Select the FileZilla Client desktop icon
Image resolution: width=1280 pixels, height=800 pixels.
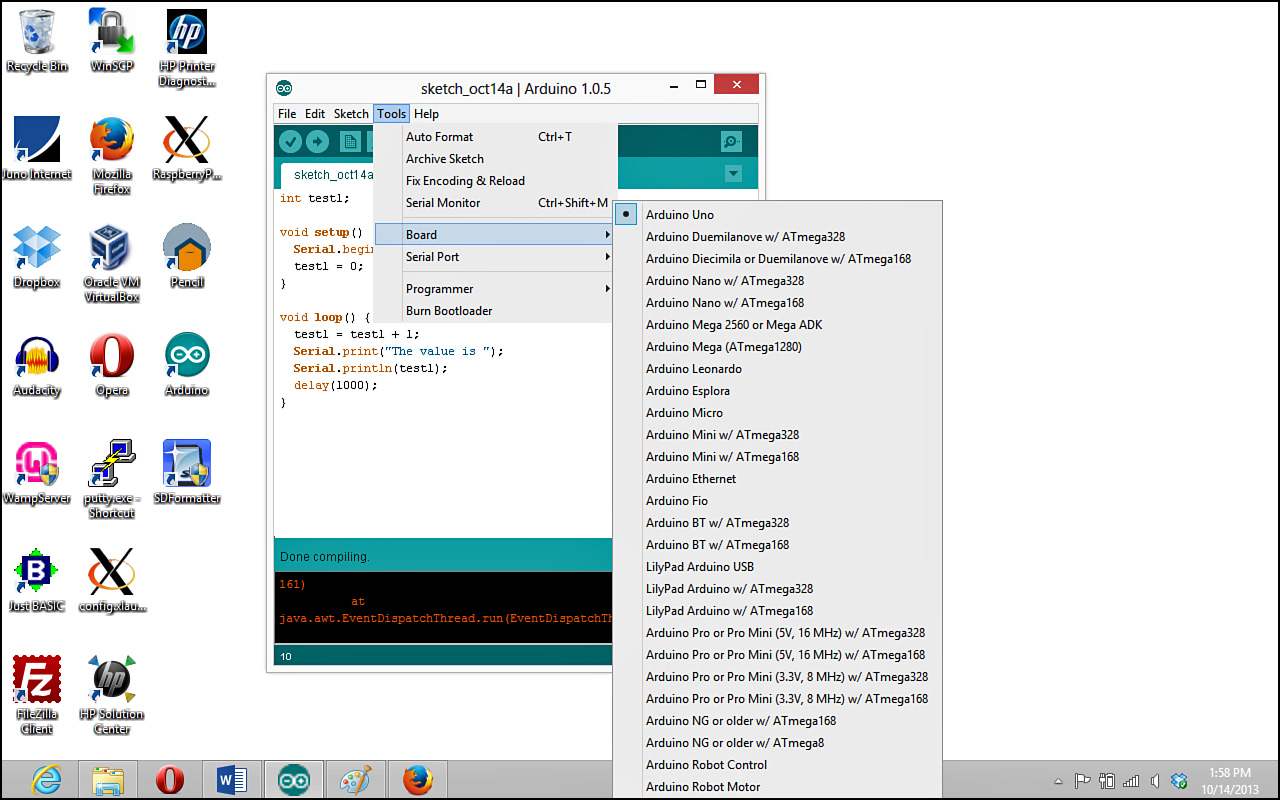(37, 695)
